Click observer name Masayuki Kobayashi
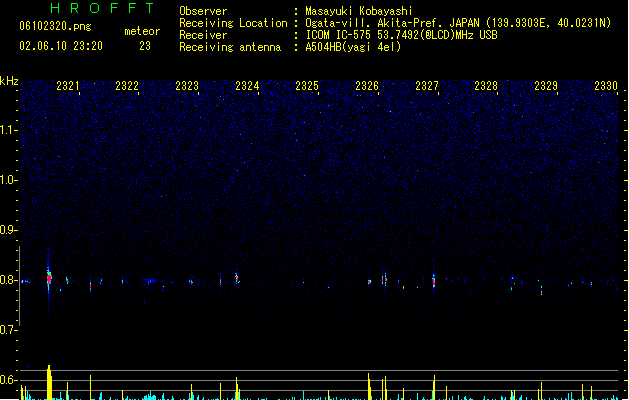 (x=359, y=11)
